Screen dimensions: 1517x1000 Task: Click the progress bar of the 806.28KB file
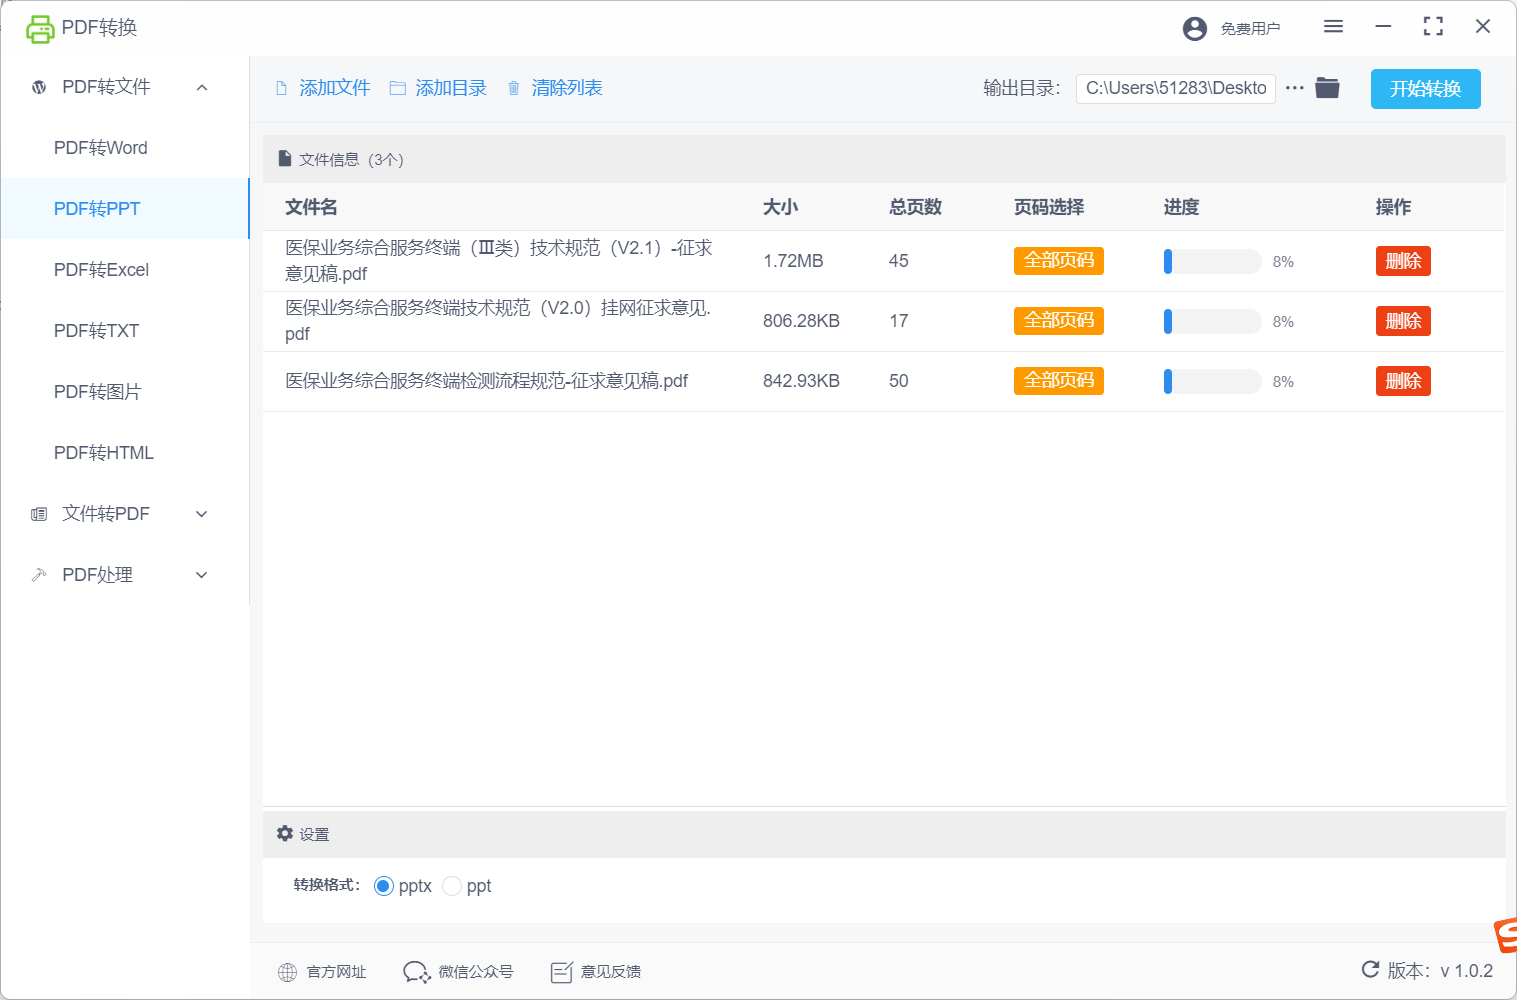pos(1212,321)
